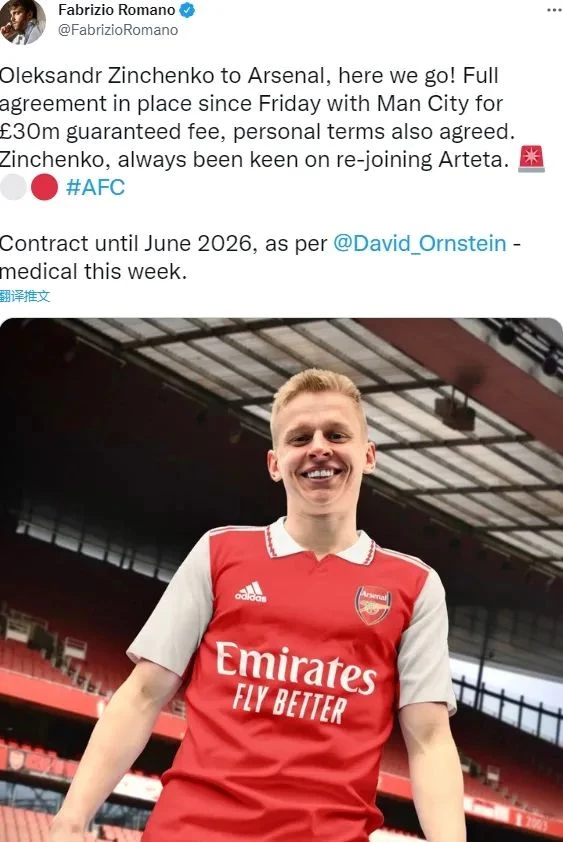Click the white circle emoji

(x=12, y=187)
